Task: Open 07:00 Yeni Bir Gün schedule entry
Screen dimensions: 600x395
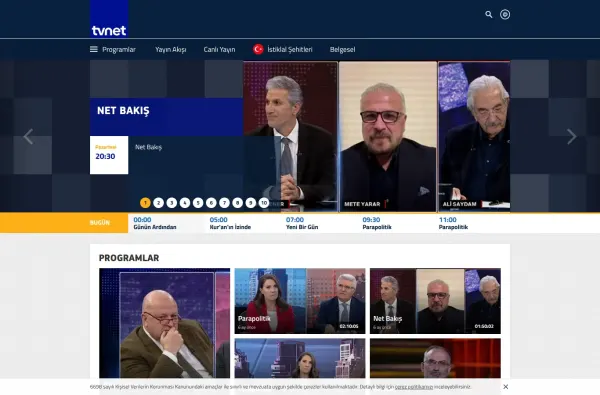Action: point(302,223)
